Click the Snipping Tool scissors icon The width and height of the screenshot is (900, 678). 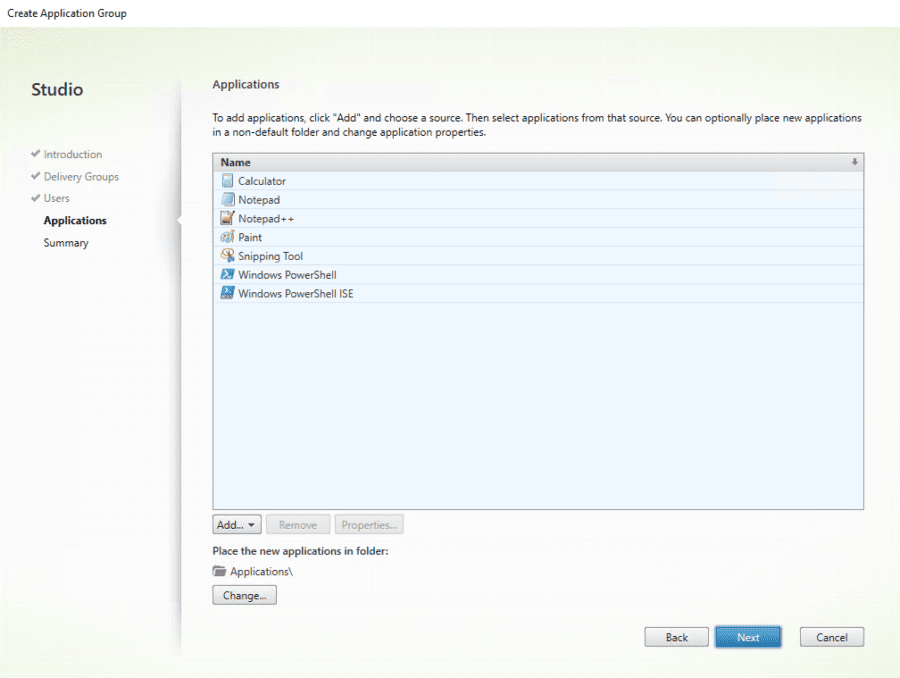point(227,256)
